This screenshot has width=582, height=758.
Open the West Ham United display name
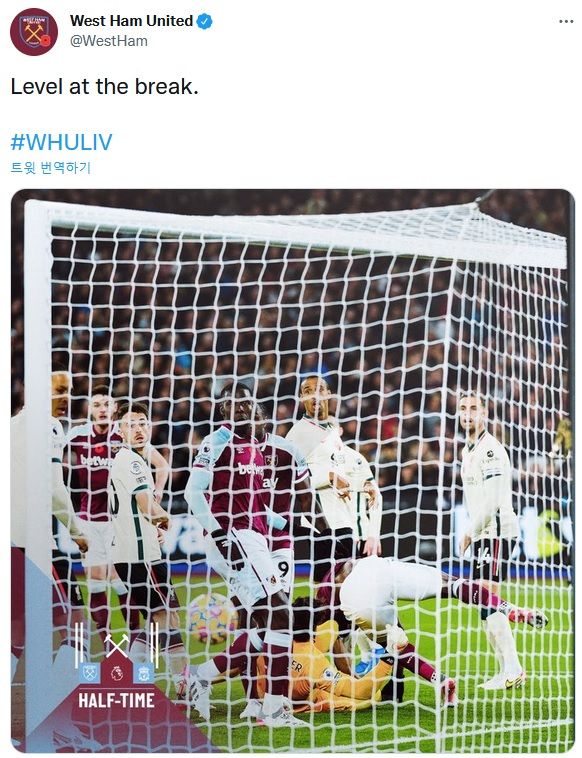point(131,21)
